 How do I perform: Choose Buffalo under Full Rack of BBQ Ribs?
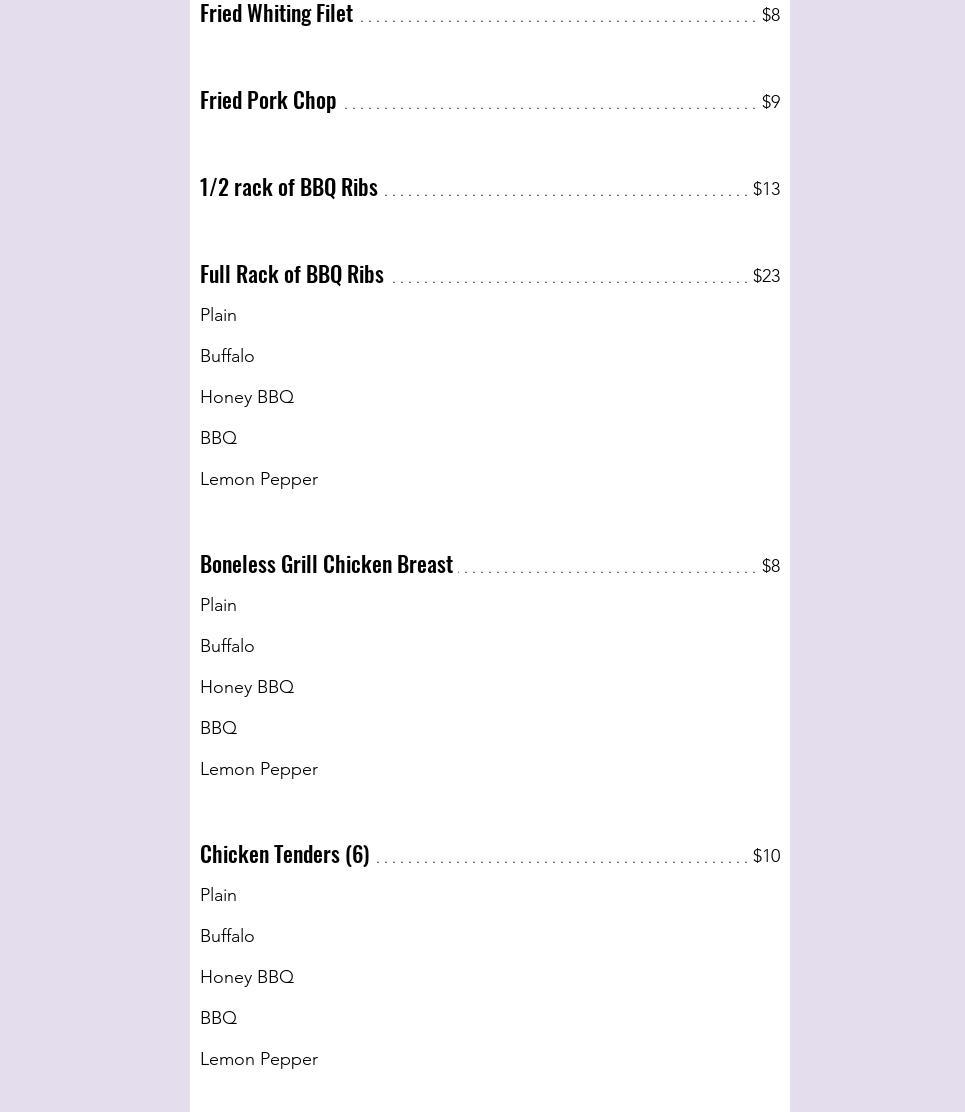pyautogui.click(x=227, y=357)
